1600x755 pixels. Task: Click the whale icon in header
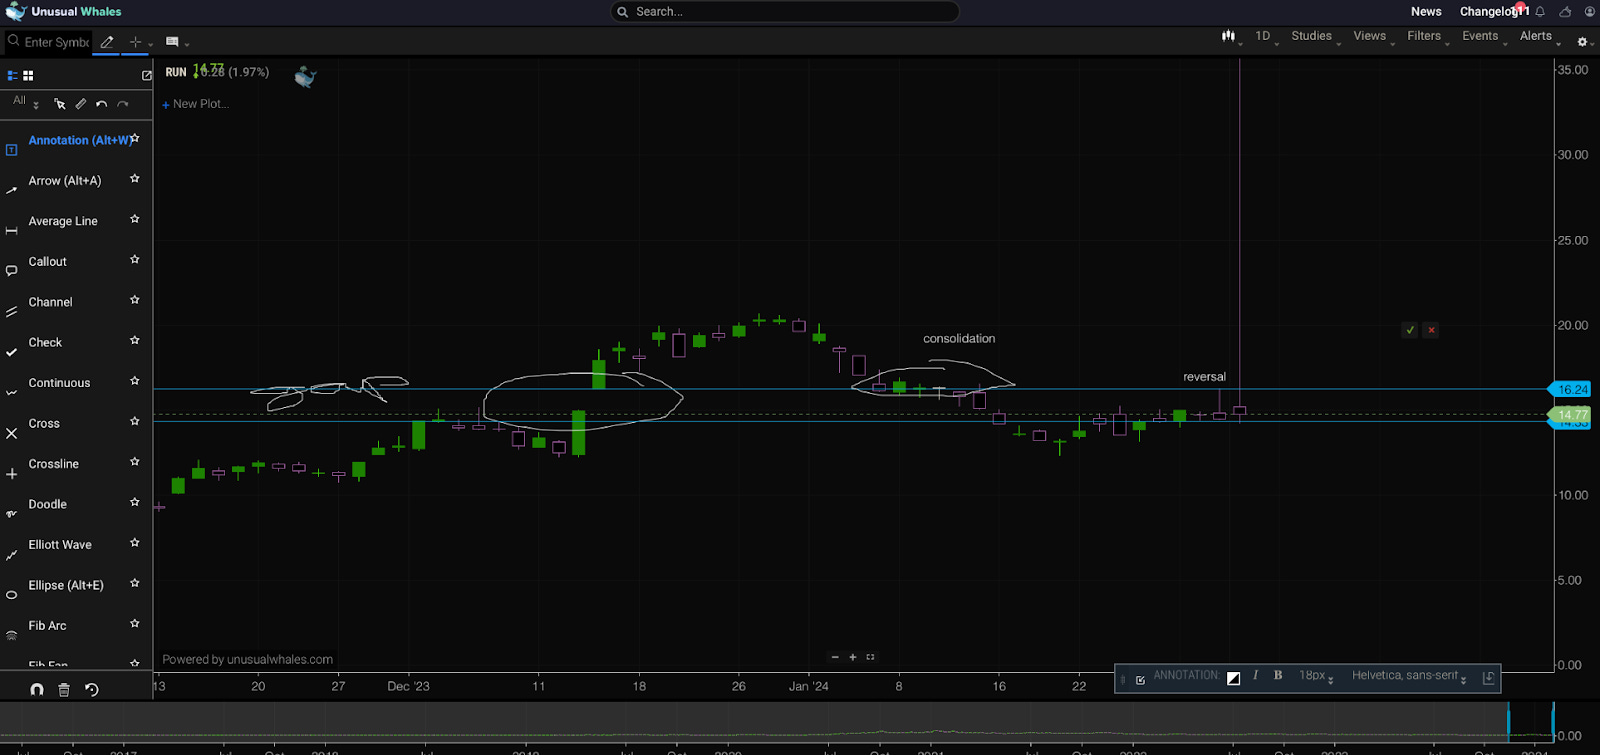[1565, 12]
